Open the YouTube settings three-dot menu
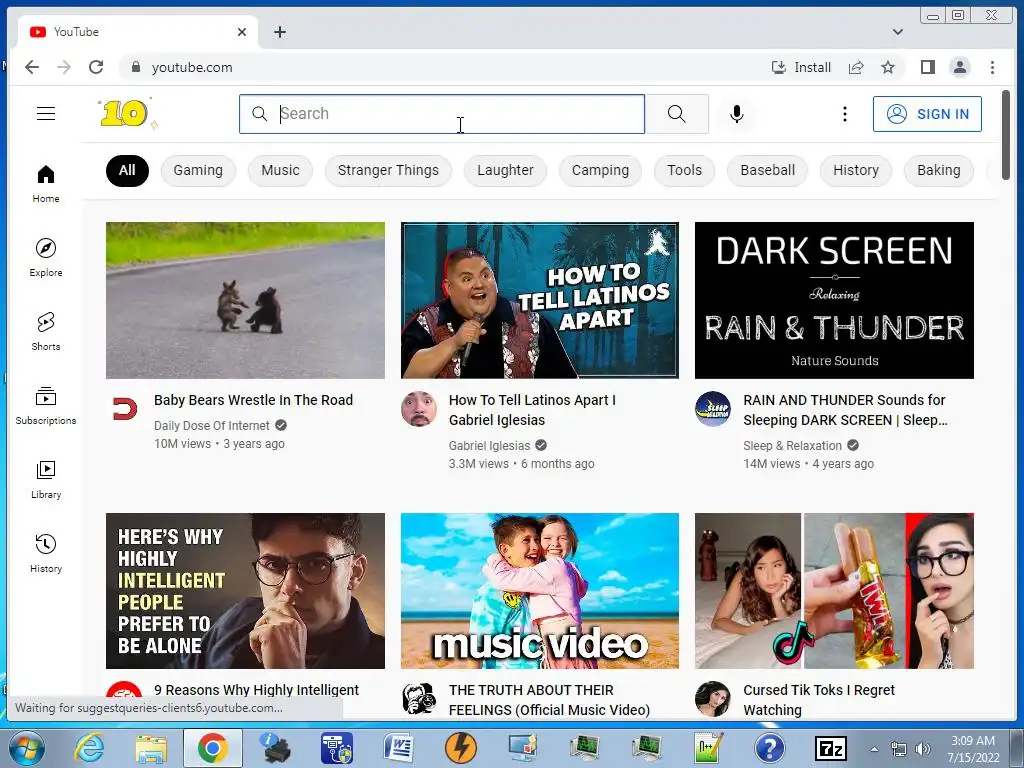The width and height of the screenshot is (1024, 768). click(844, 114)
